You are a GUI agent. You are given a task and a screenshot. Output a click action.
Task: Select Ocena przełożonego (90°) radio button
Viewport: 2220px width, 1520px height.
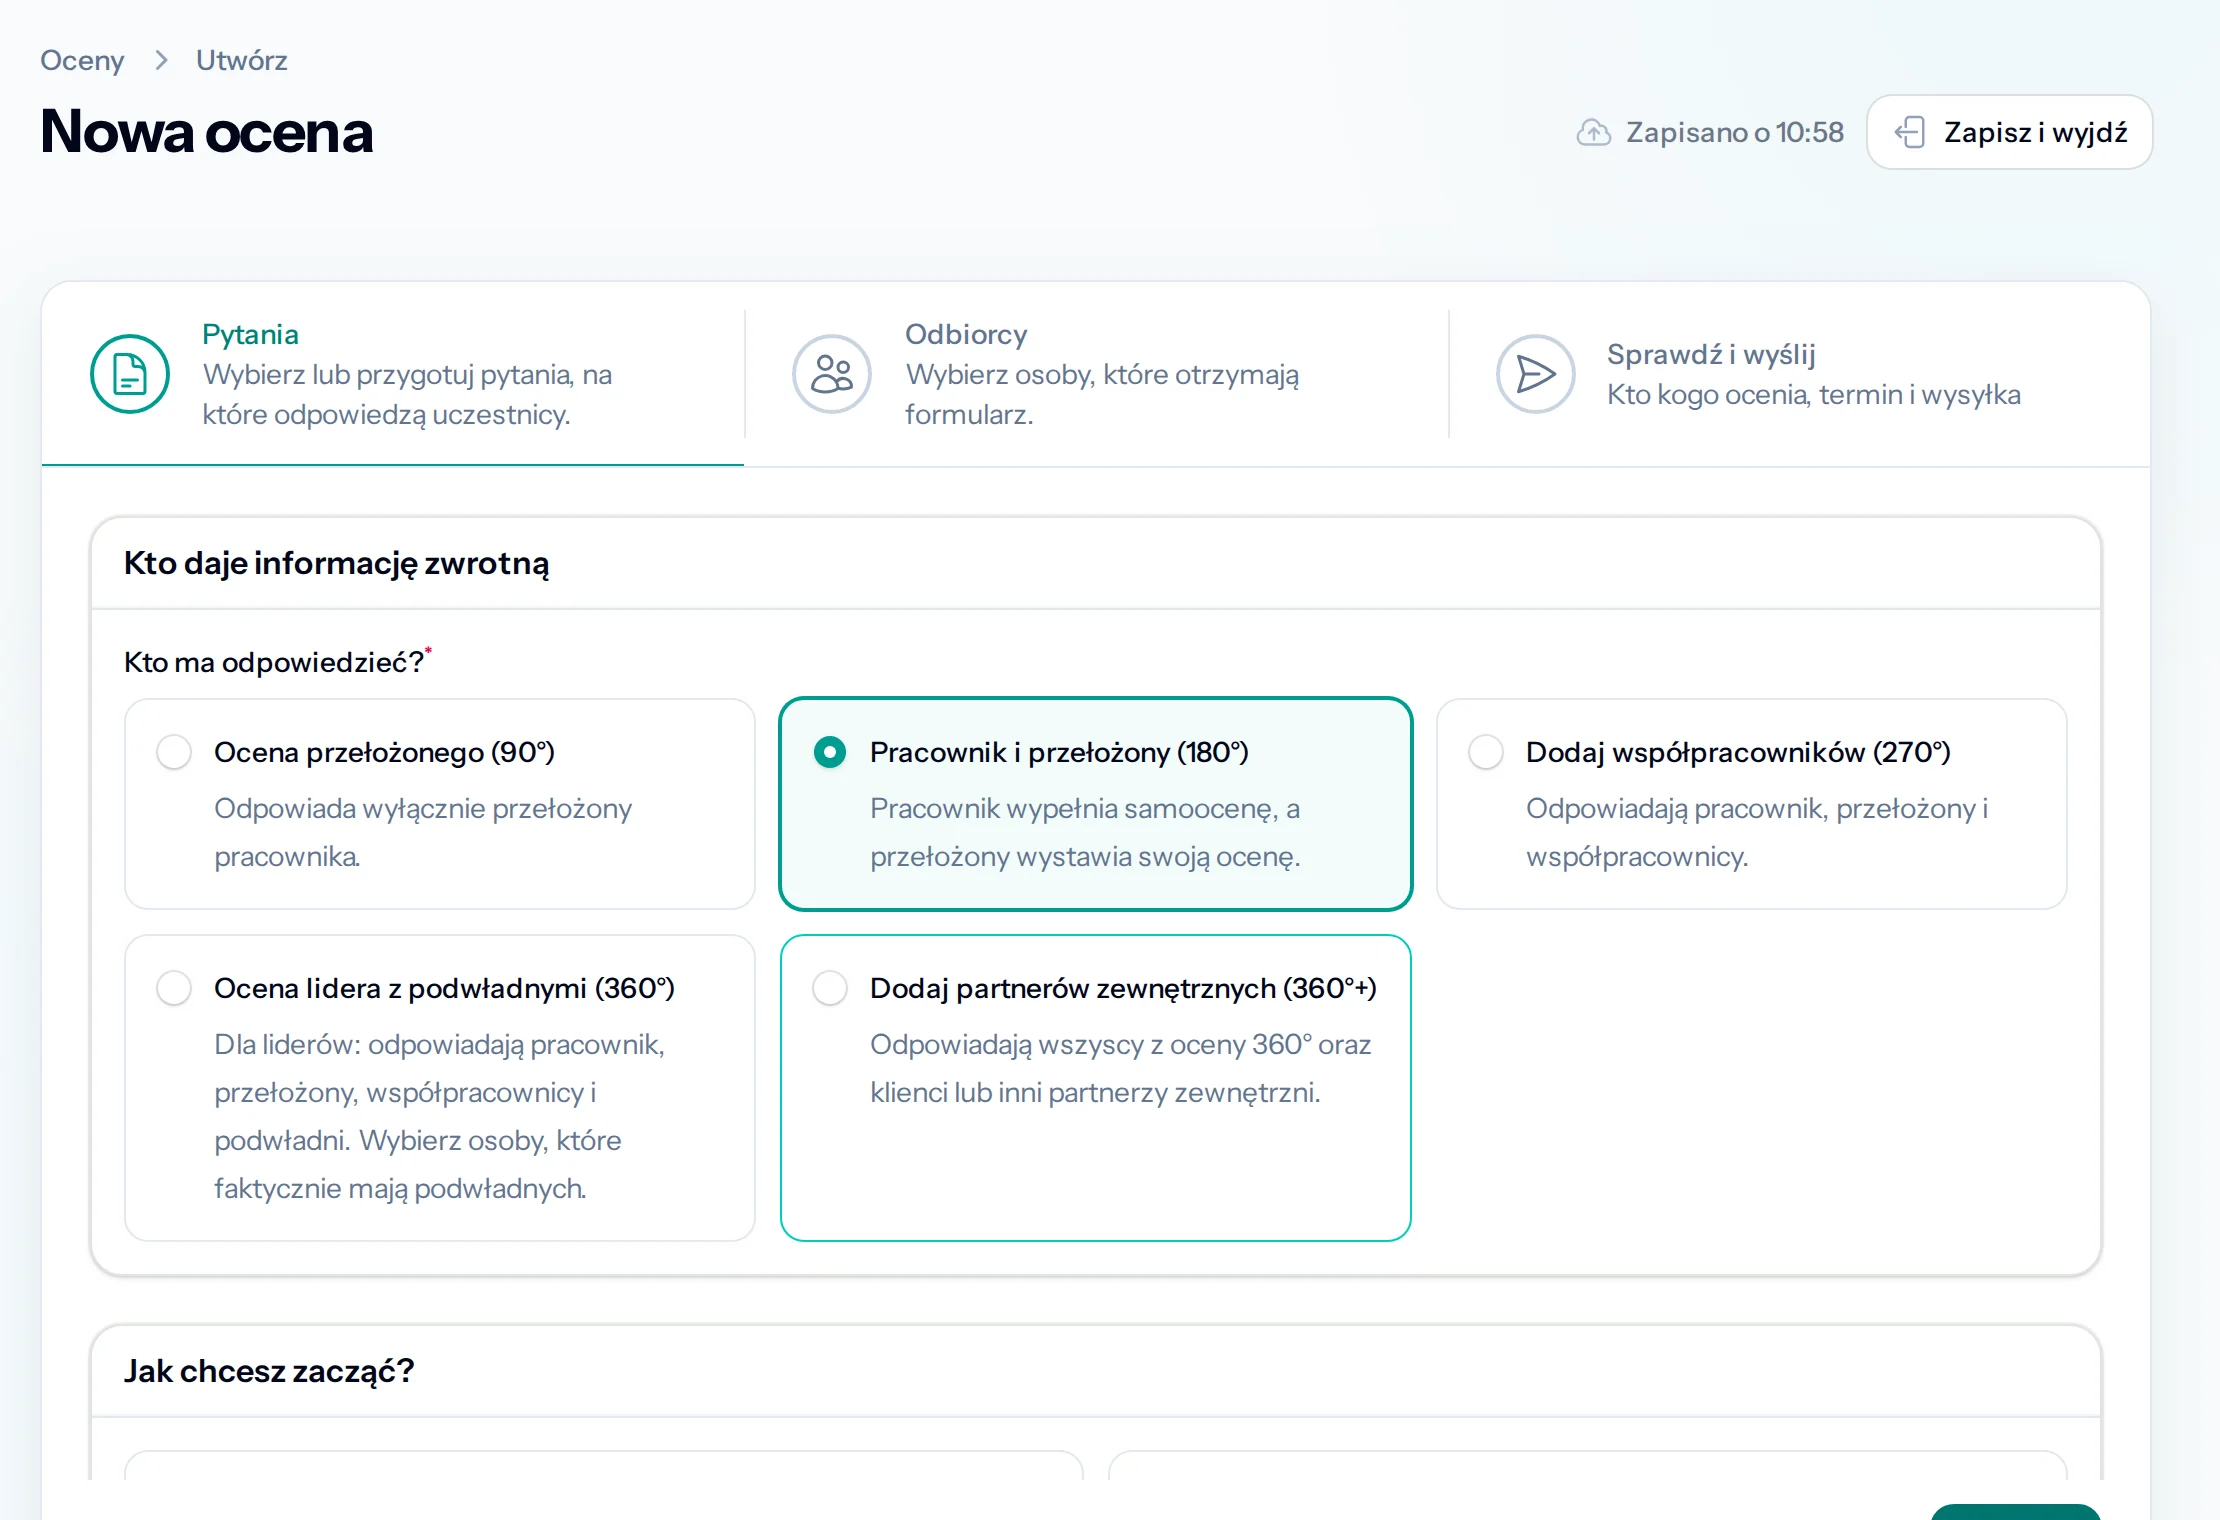tap(174, 752)
